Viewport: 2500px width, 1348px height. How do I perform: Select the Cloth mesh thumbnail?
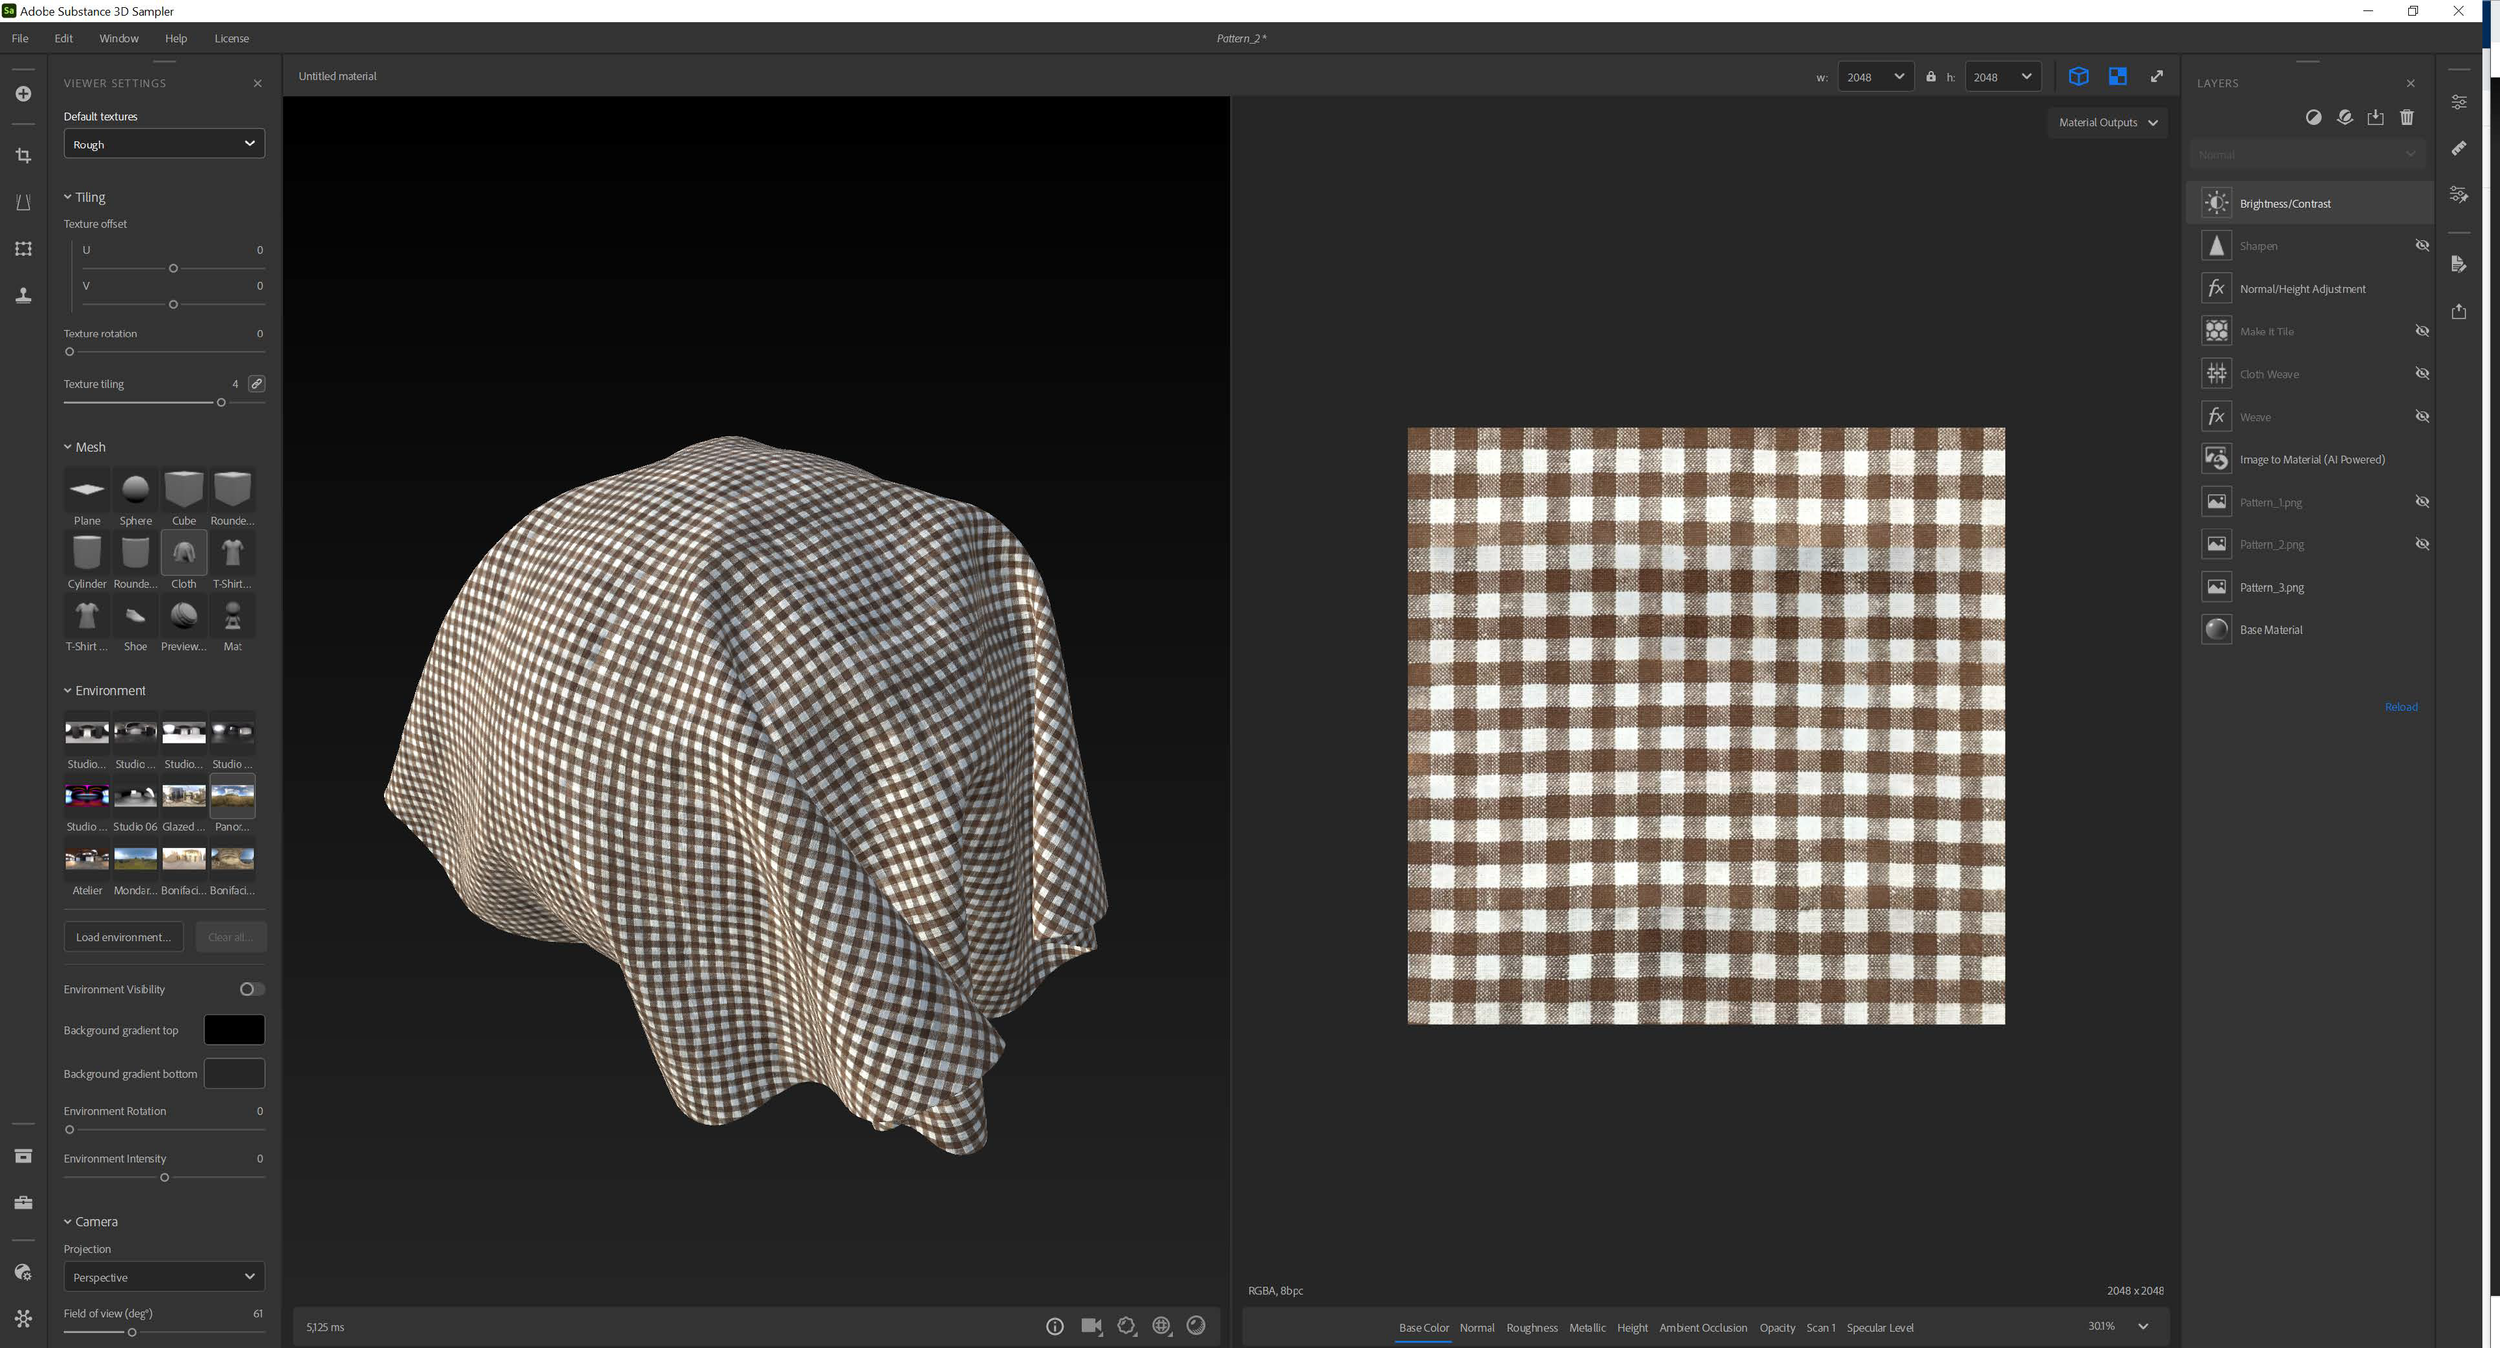point(184,554)
